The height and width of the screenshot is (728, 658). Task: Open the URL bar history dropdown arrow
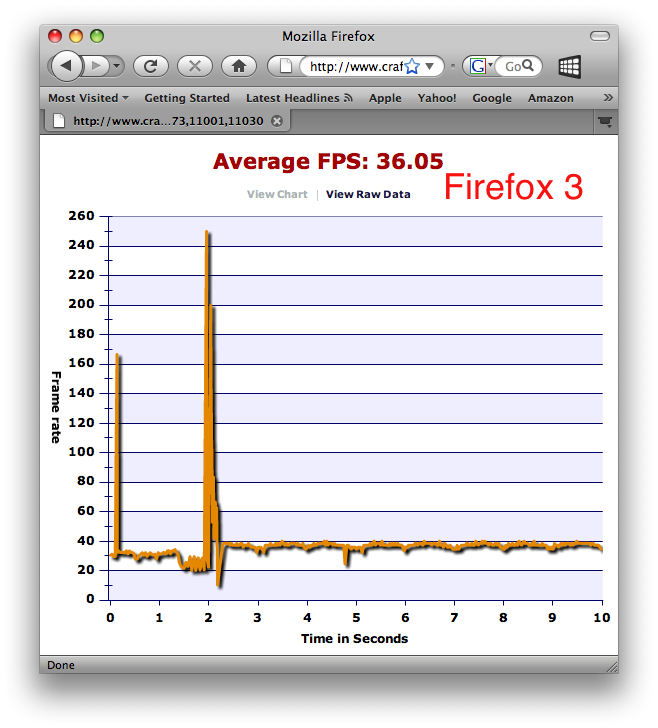tap(430, 66)
